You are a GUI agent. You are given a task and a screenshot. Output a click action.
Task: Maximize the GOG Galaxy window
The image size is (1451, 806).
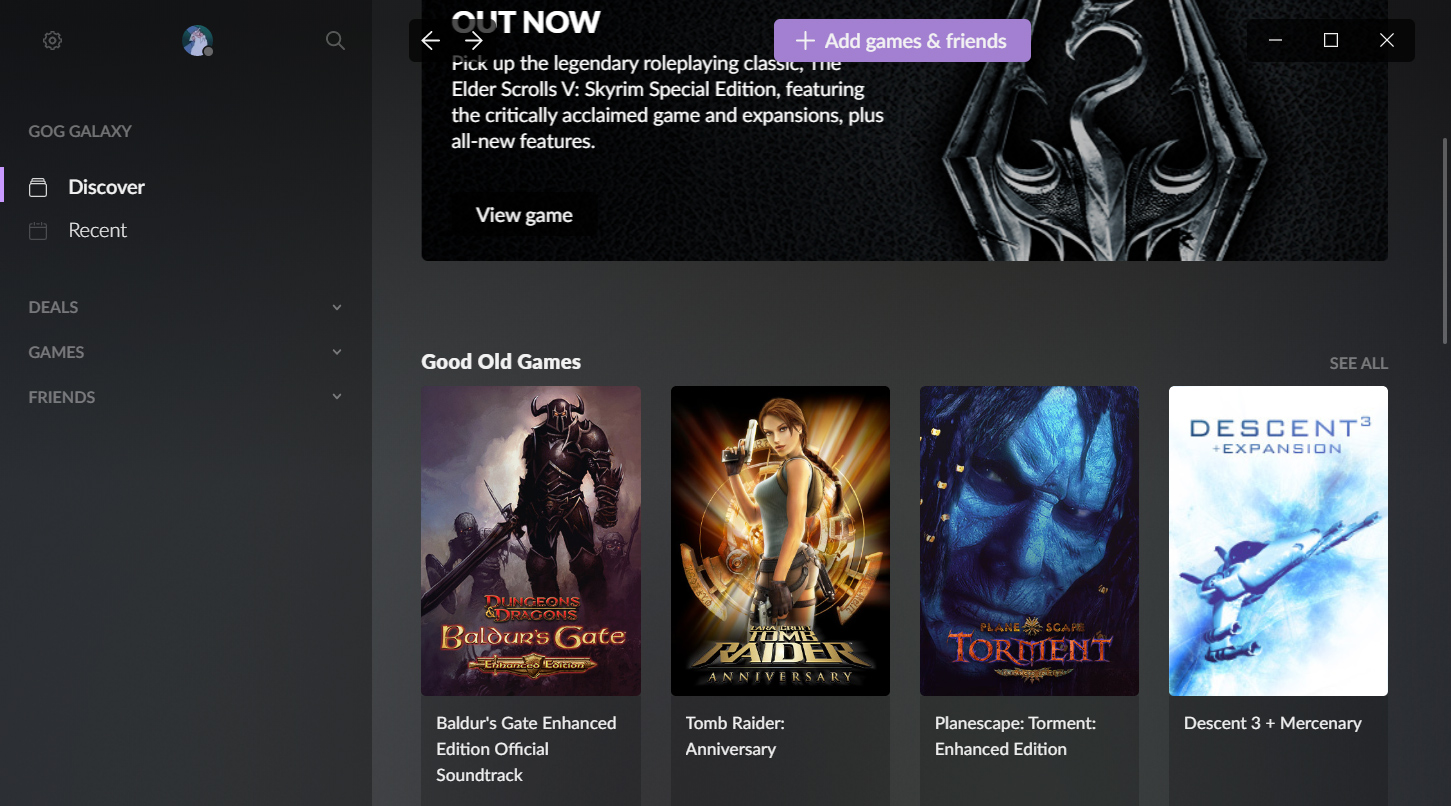(1331, 41)
